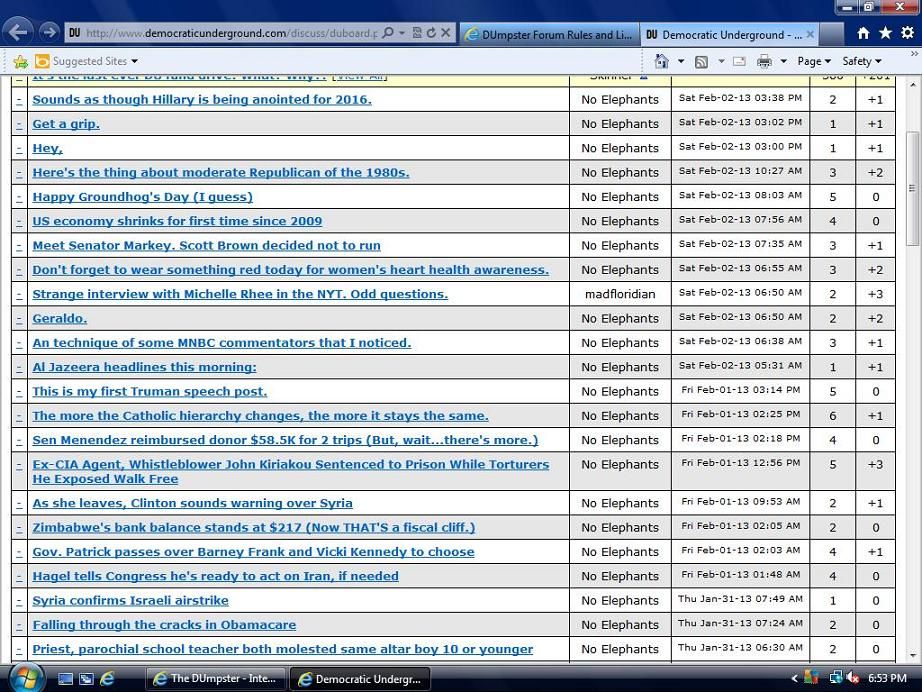922x692 pixels.
Task: Collapse the 'Syria confirms Israeli airstrike' row
Action: (x=19, y=601)
